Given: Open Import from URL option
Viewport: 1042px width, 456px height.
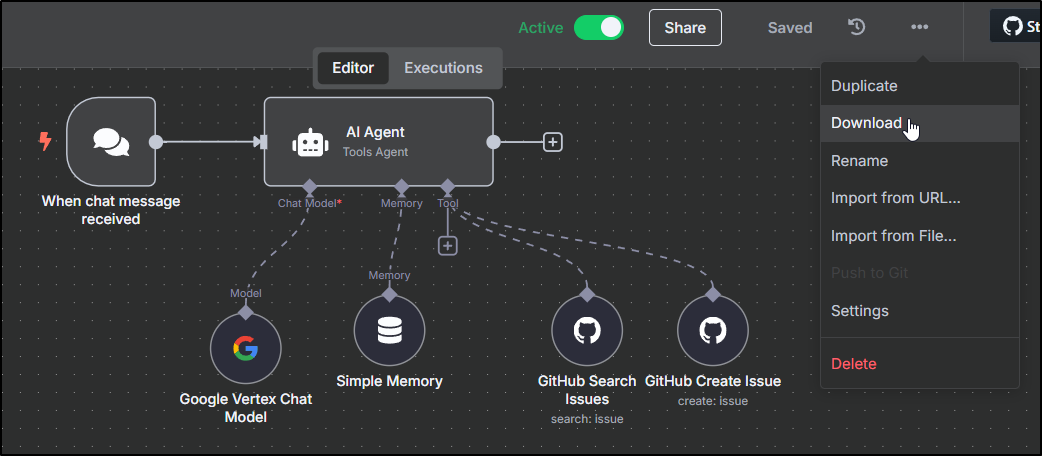Looking at the screenshot, I should [895, 198].
